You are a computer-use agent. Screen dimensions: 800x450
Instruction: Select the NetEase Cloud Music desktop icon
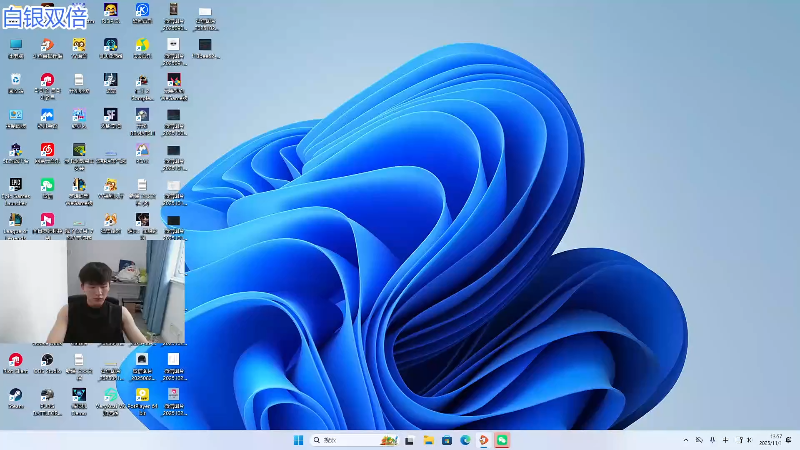[47, 150]
